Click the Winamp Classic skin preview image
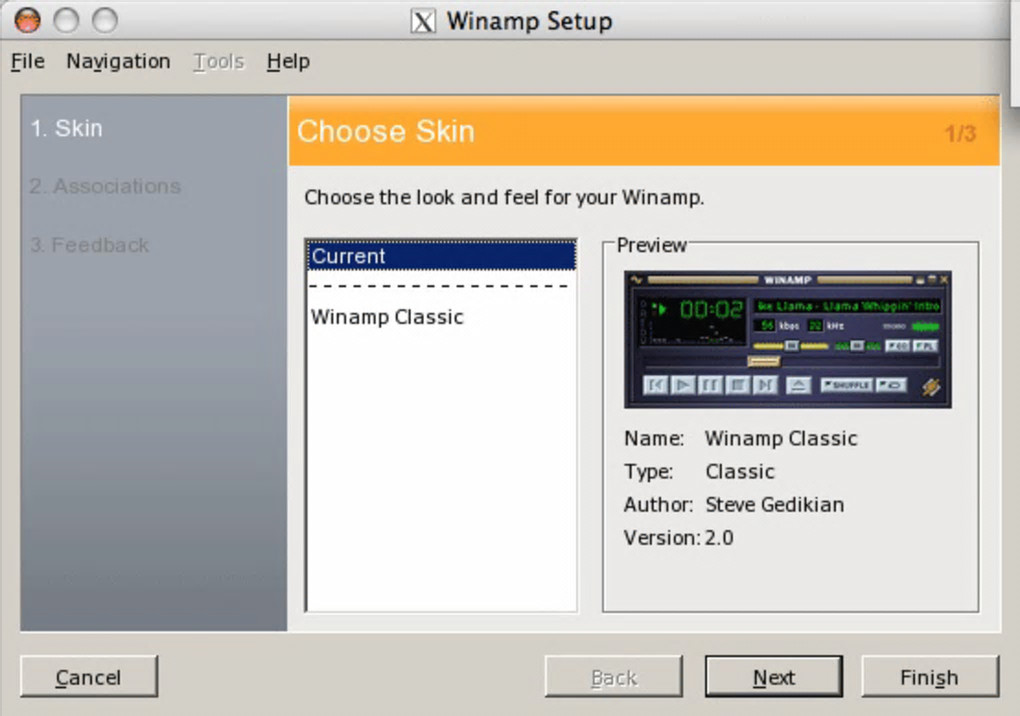Screen dimensions: 1020x716 (x=788, y=339)
